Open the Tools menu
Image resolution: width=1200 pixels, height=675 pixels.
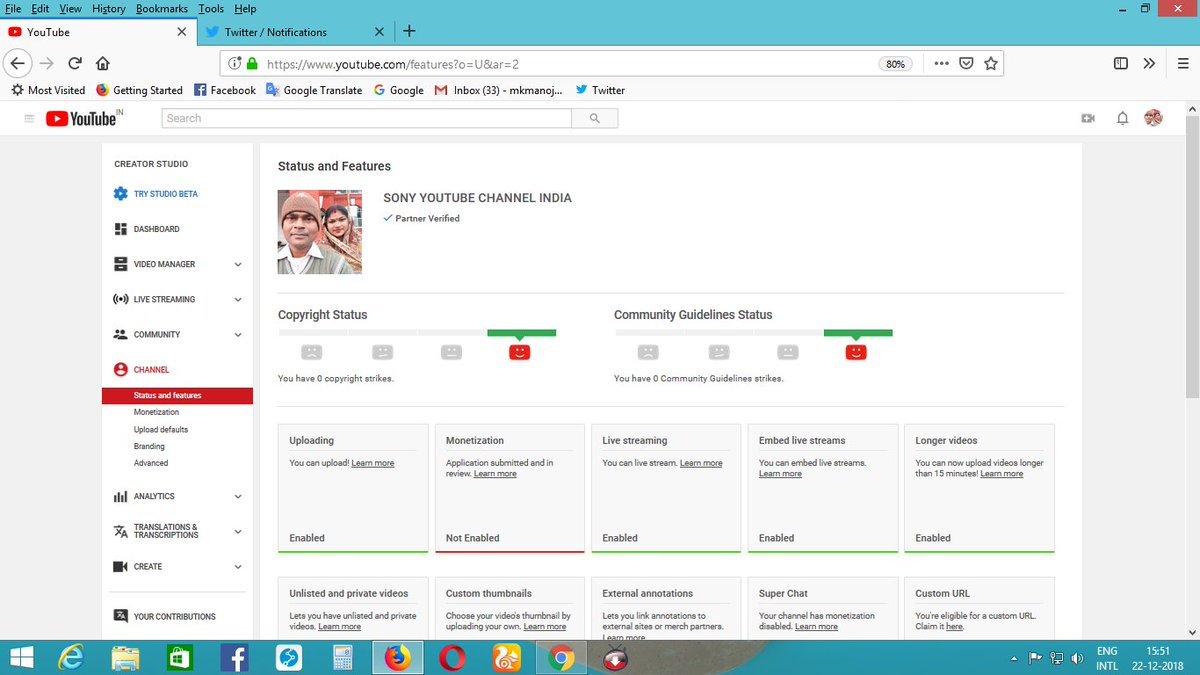coord(211,8)
